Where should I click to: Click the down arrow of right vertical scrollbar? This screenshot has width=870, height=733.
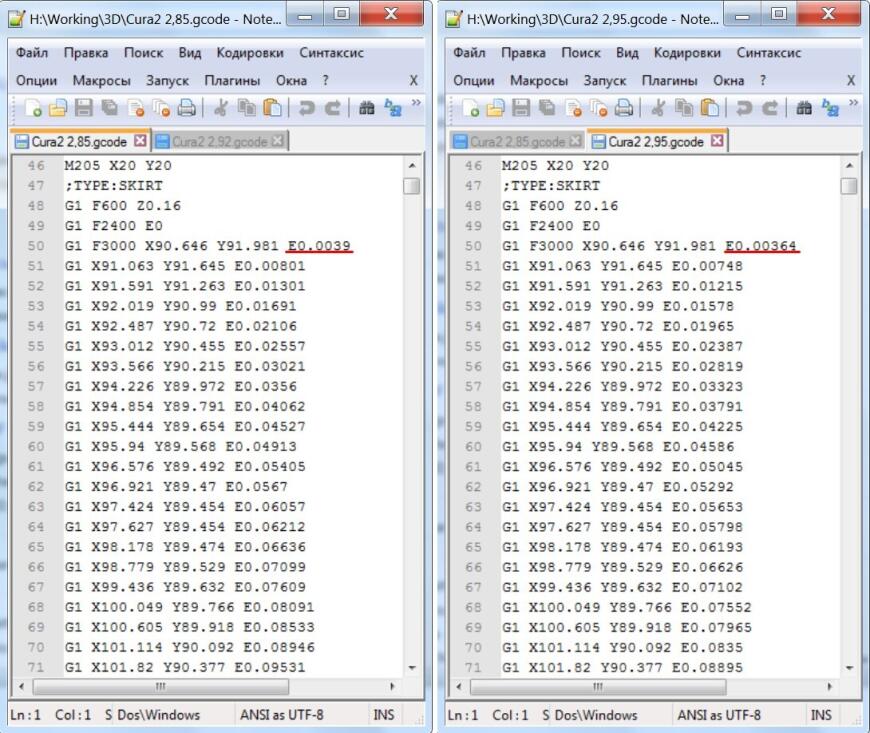click(849, 668)
